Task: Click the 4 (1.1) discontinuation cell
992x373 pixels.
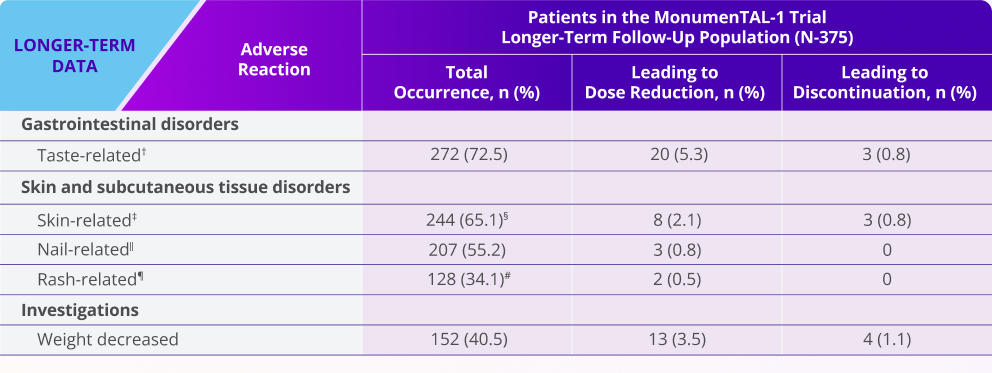Action: pos(886,339)
